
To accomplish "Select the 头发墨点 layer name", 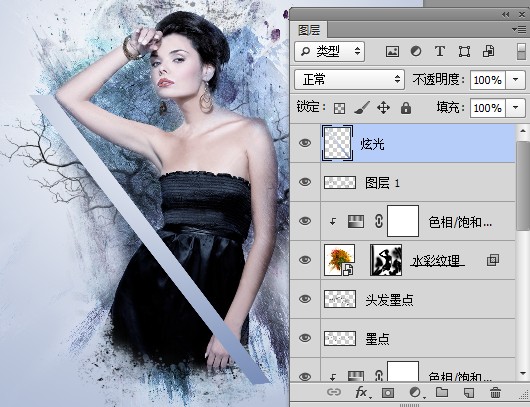I will [x=389, y=300].
